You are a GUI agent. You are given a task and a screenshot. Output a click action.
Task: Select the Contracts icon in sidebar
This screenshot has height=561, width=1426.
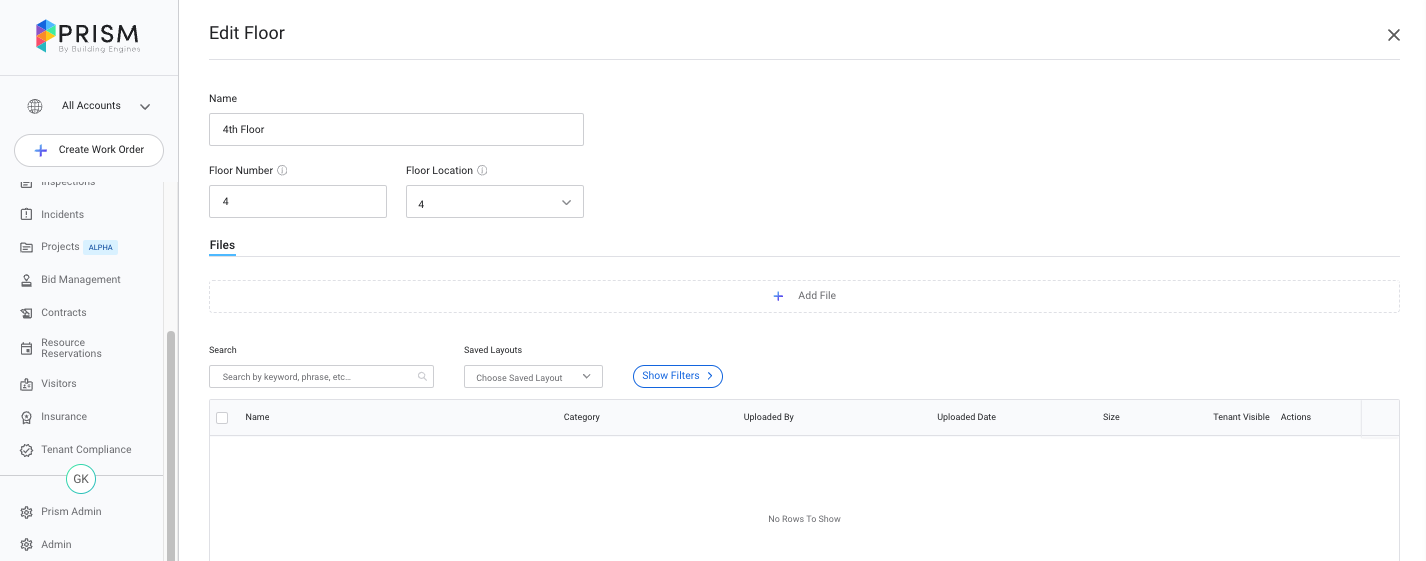(27, 313)
